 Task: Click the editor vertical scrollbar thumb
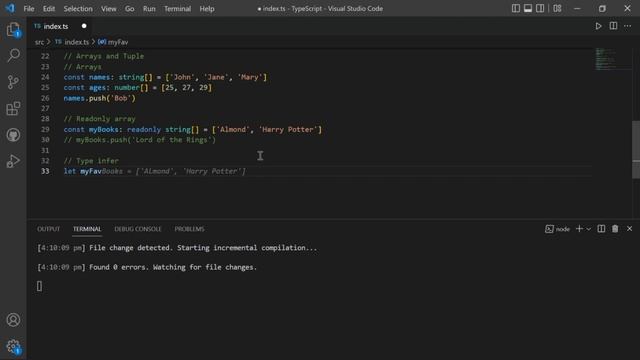coord(636,149)
